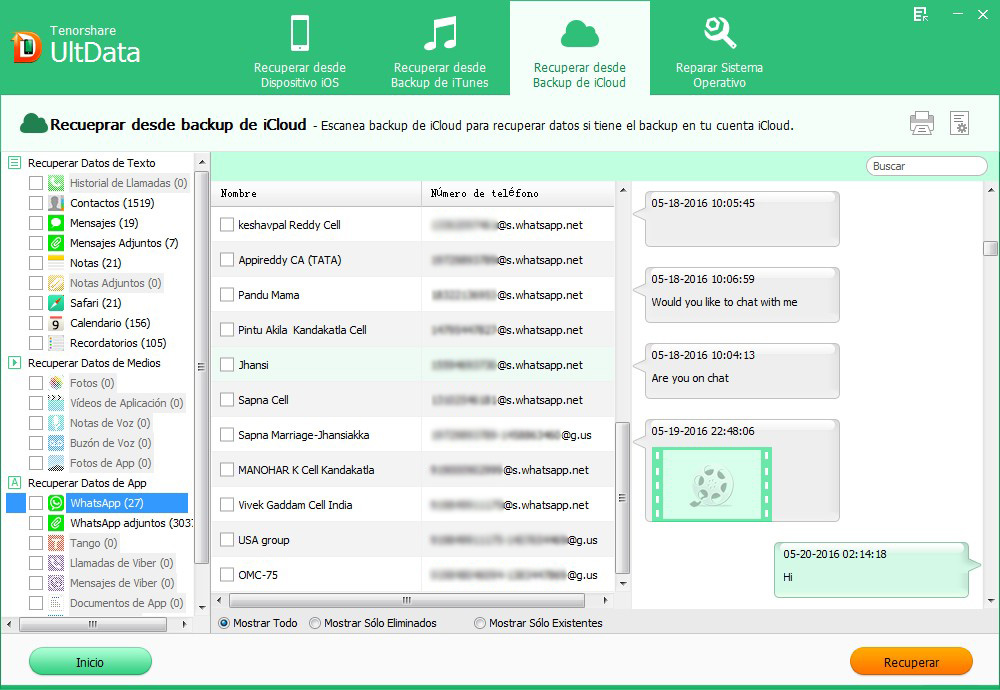Select the Mostrar Todo radio button
1000x690 pixels.
click(224, 623)
